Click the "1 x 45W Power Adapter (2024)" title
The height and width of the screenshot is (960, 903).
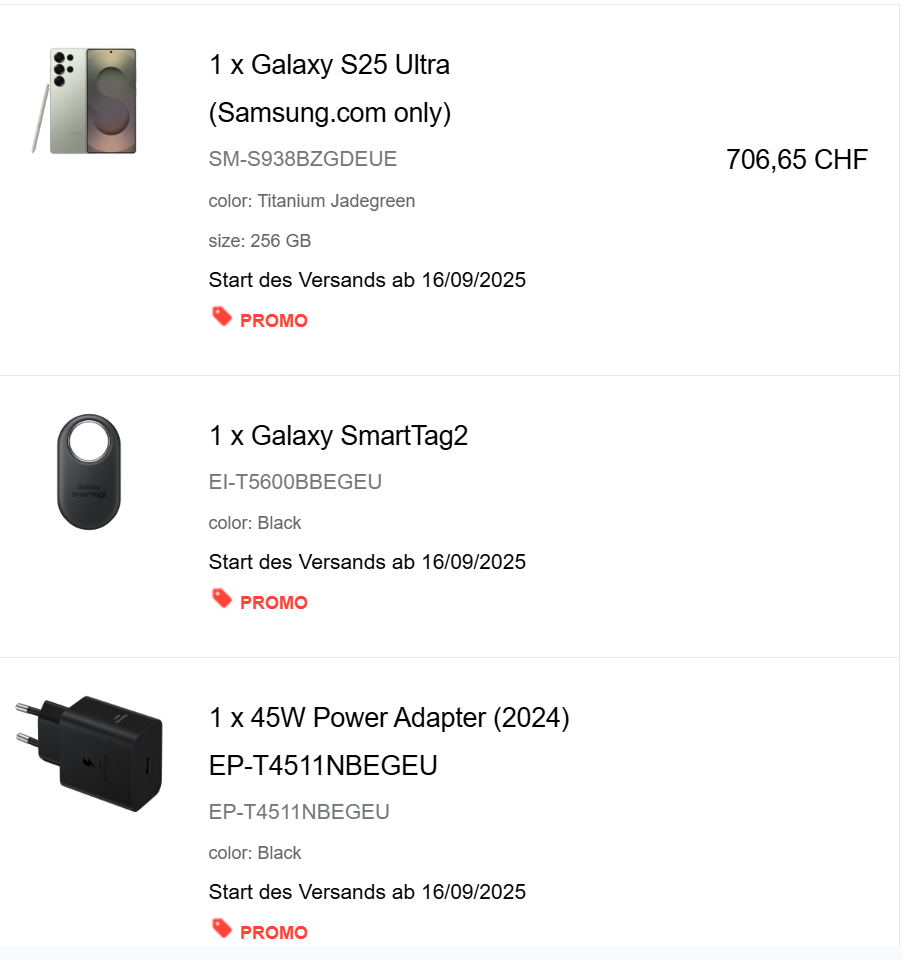point(389,718)
